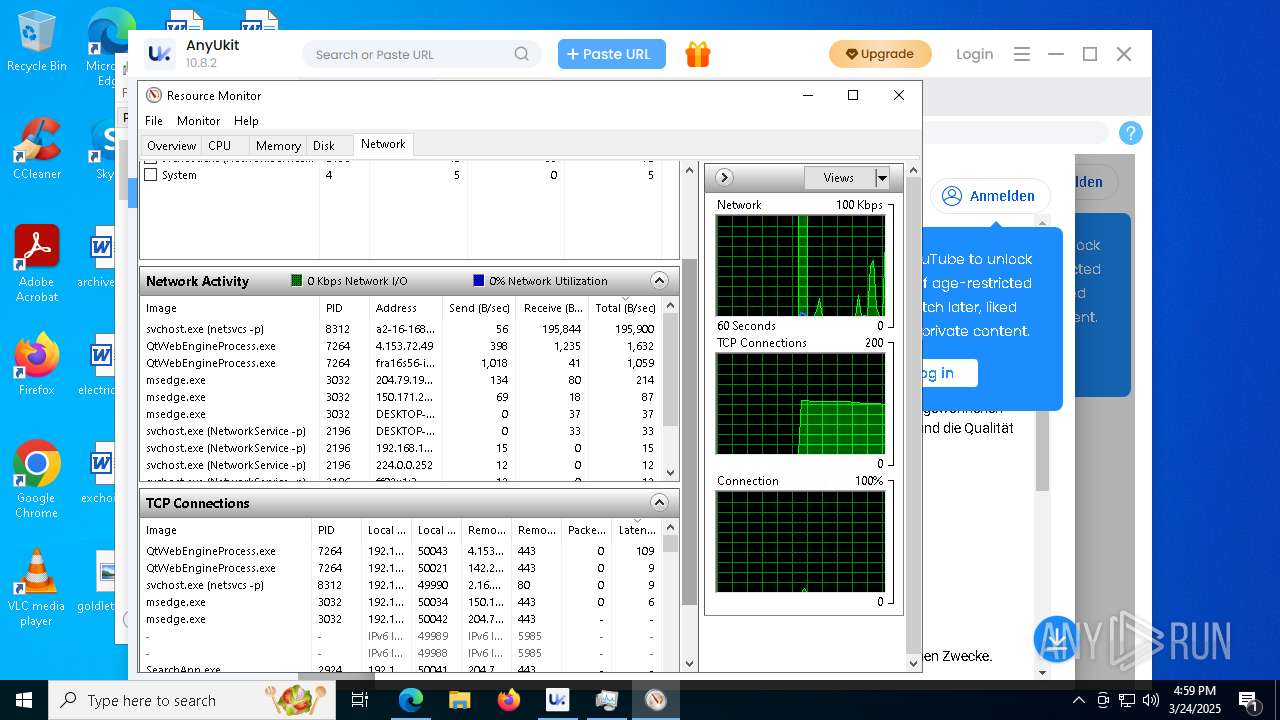This screenshot has width=1280, height=720.
Task: Click the taskbar clock showing 4:59 PM
Action: [1195, 700]
